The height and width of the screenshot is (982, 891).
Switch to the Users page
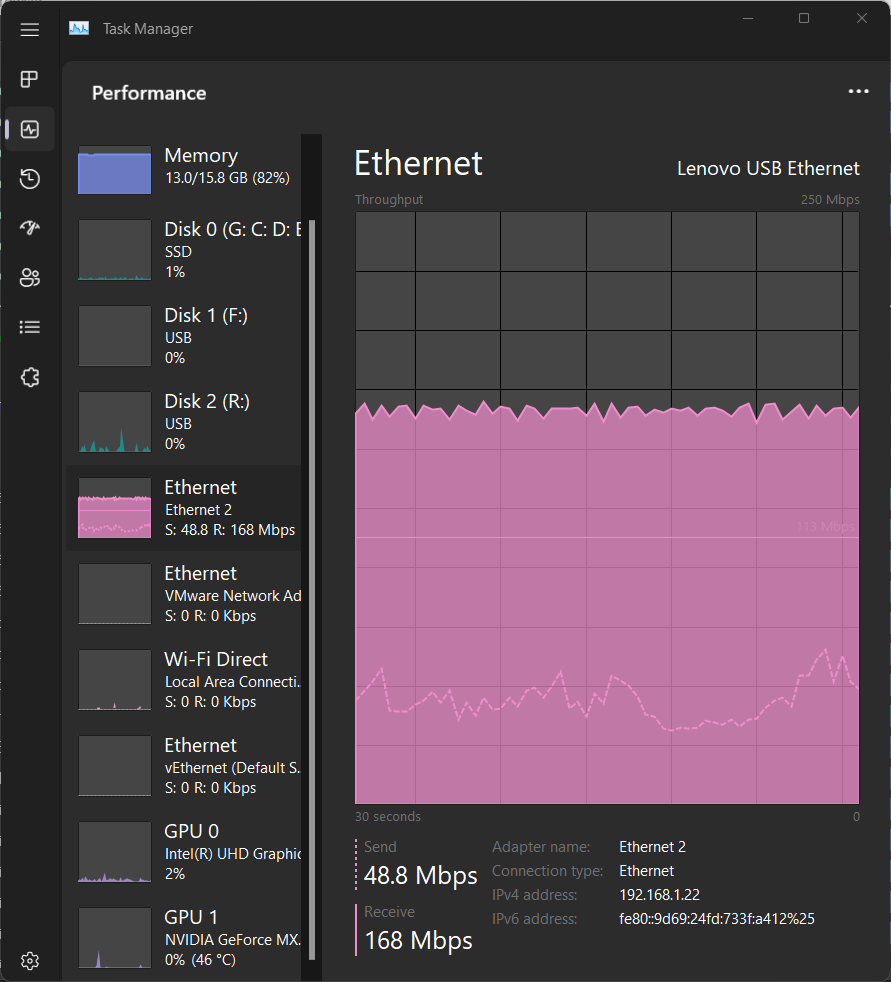30,278
